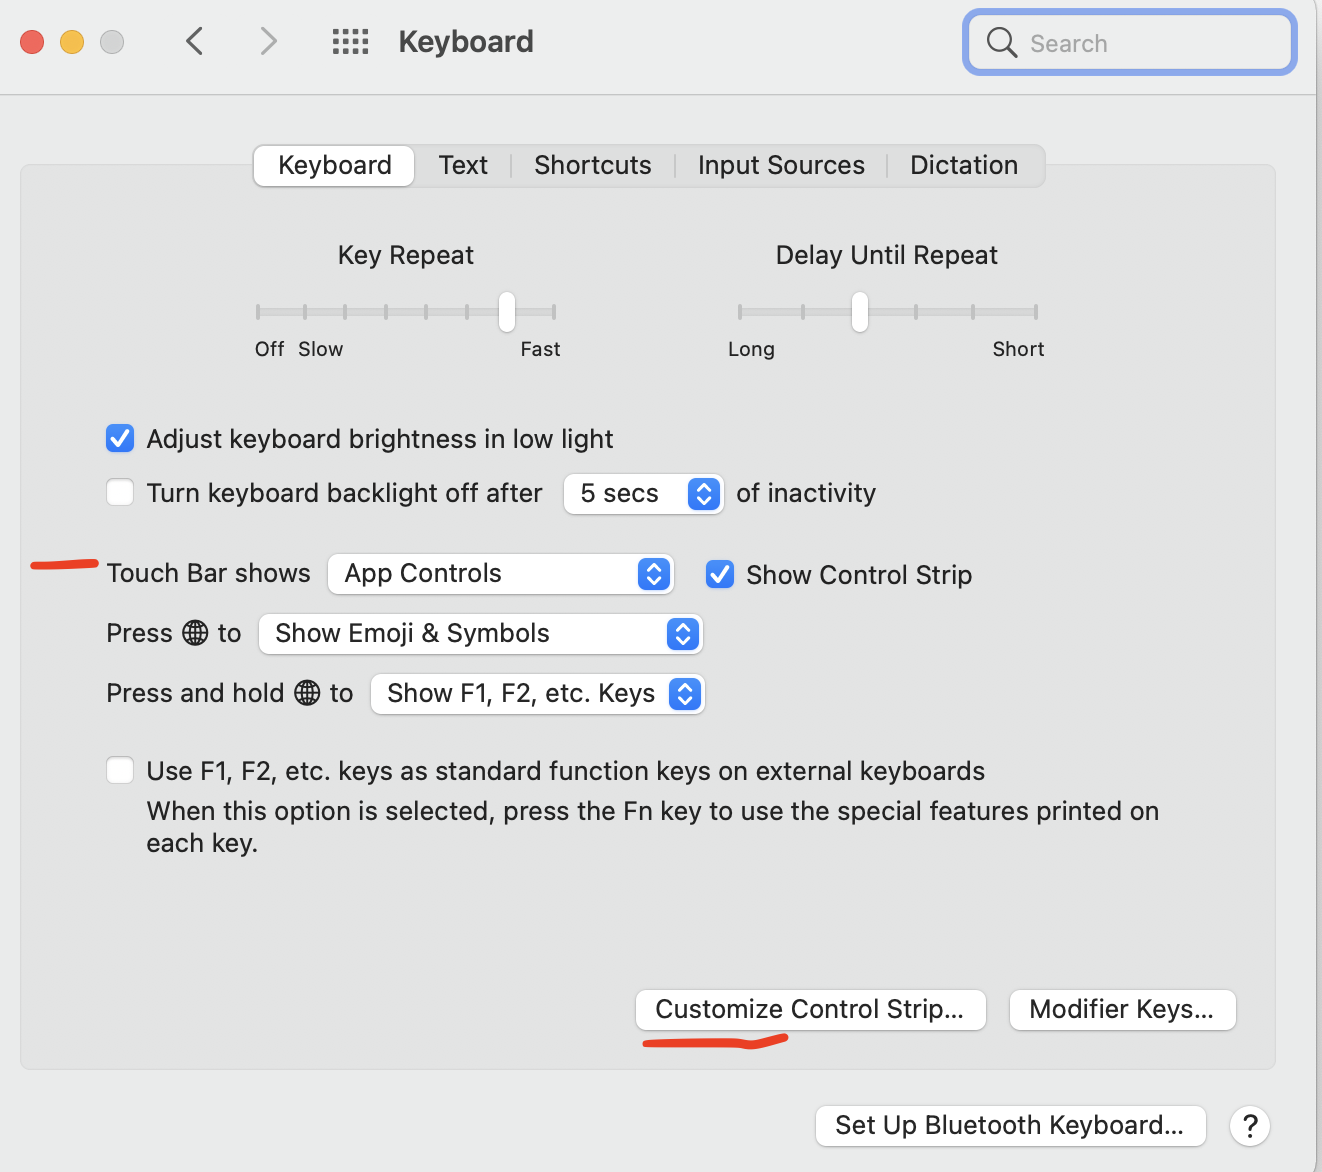1322x1172 pixels.
Task: Go back using the left chevron
Action: [x=195, y=41]
